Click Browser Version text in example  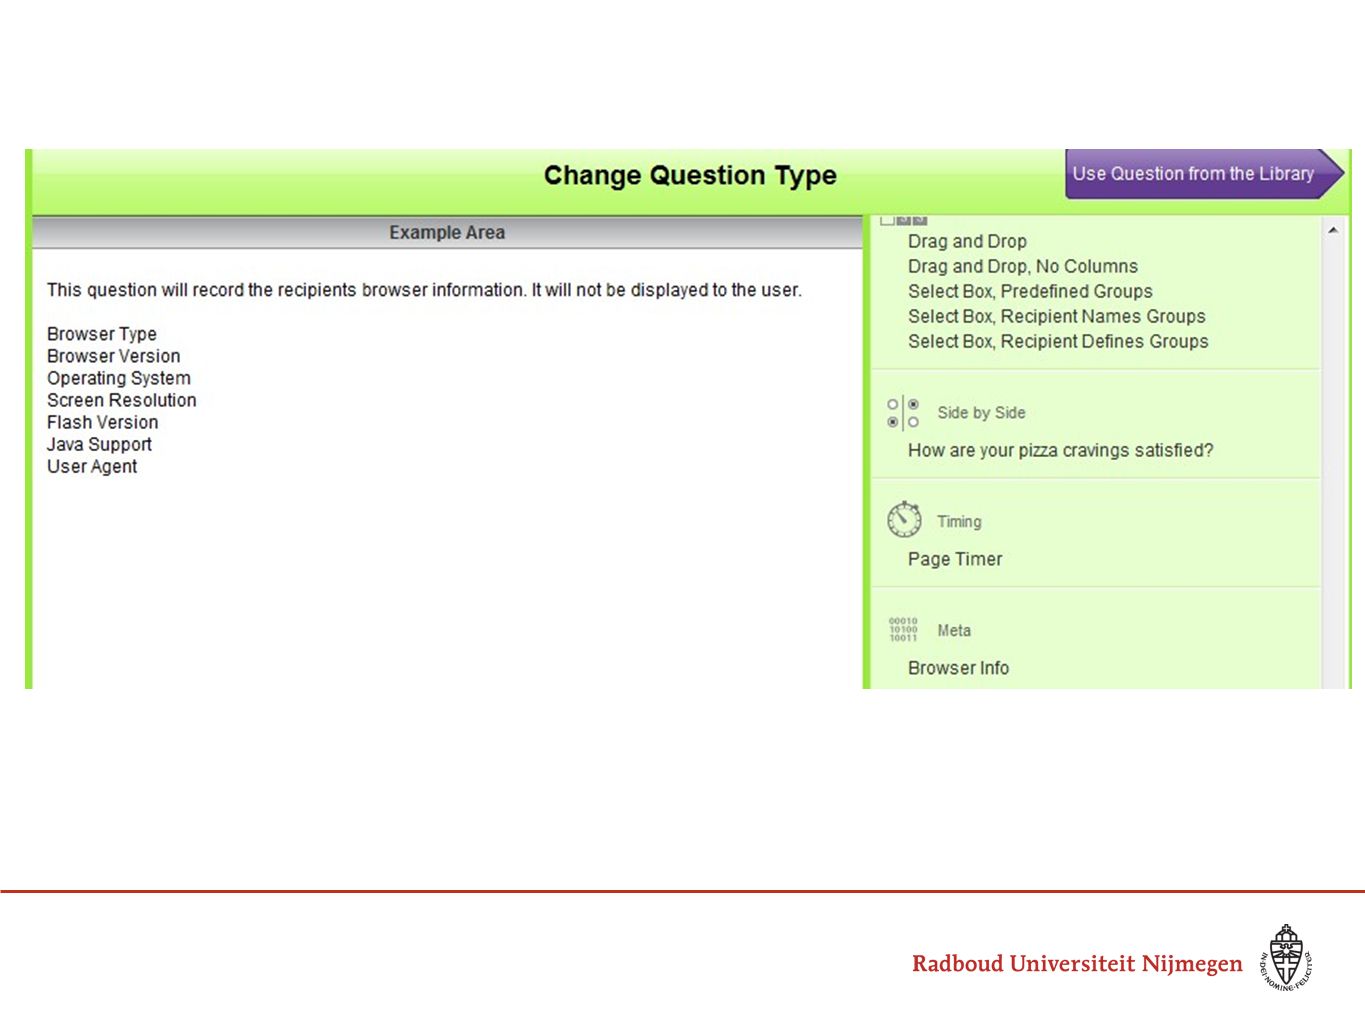pos(114,356)
